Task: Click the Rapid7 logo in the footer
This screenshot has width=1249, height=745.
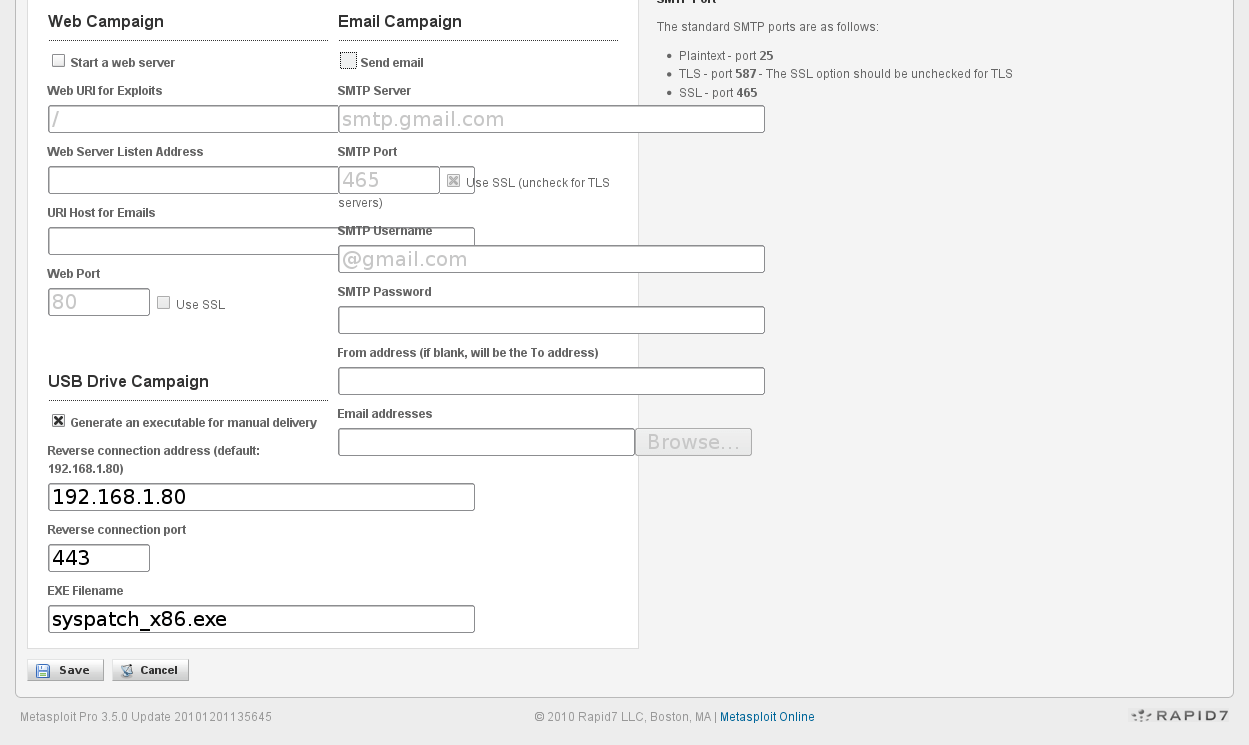Action: tap(1176, 716)
